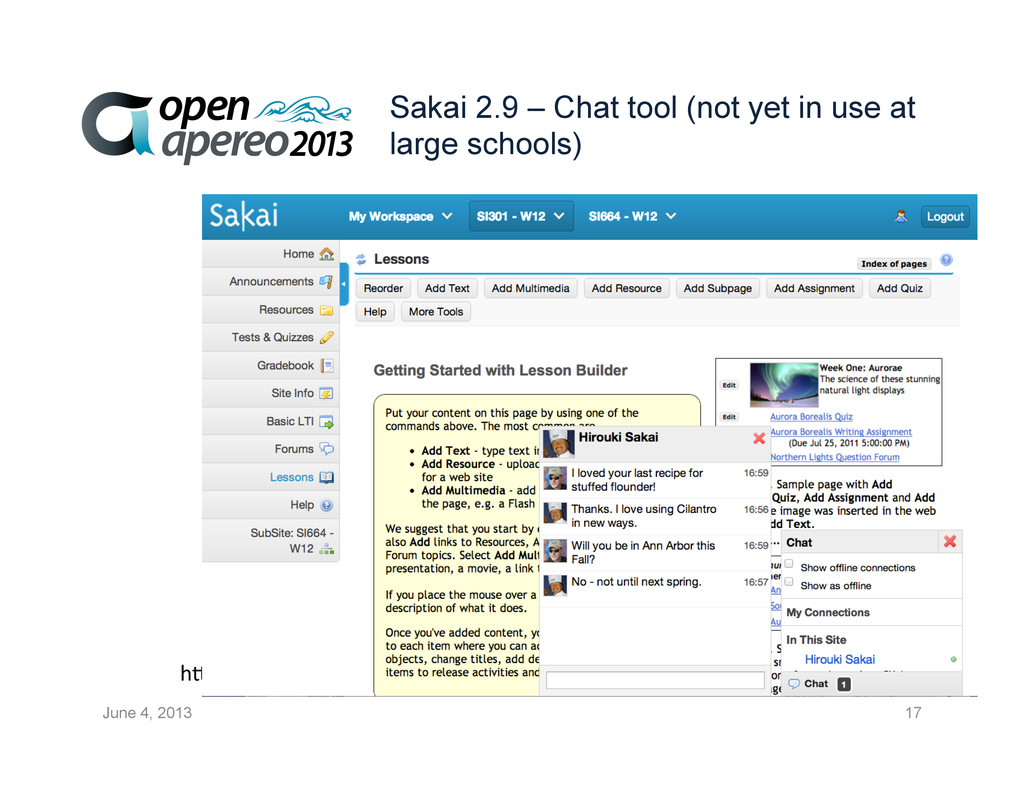The image size is (1024, 791).
Task: Click the aurora image thumbnail
Action: pyautogui.click(x=784, y=385)
